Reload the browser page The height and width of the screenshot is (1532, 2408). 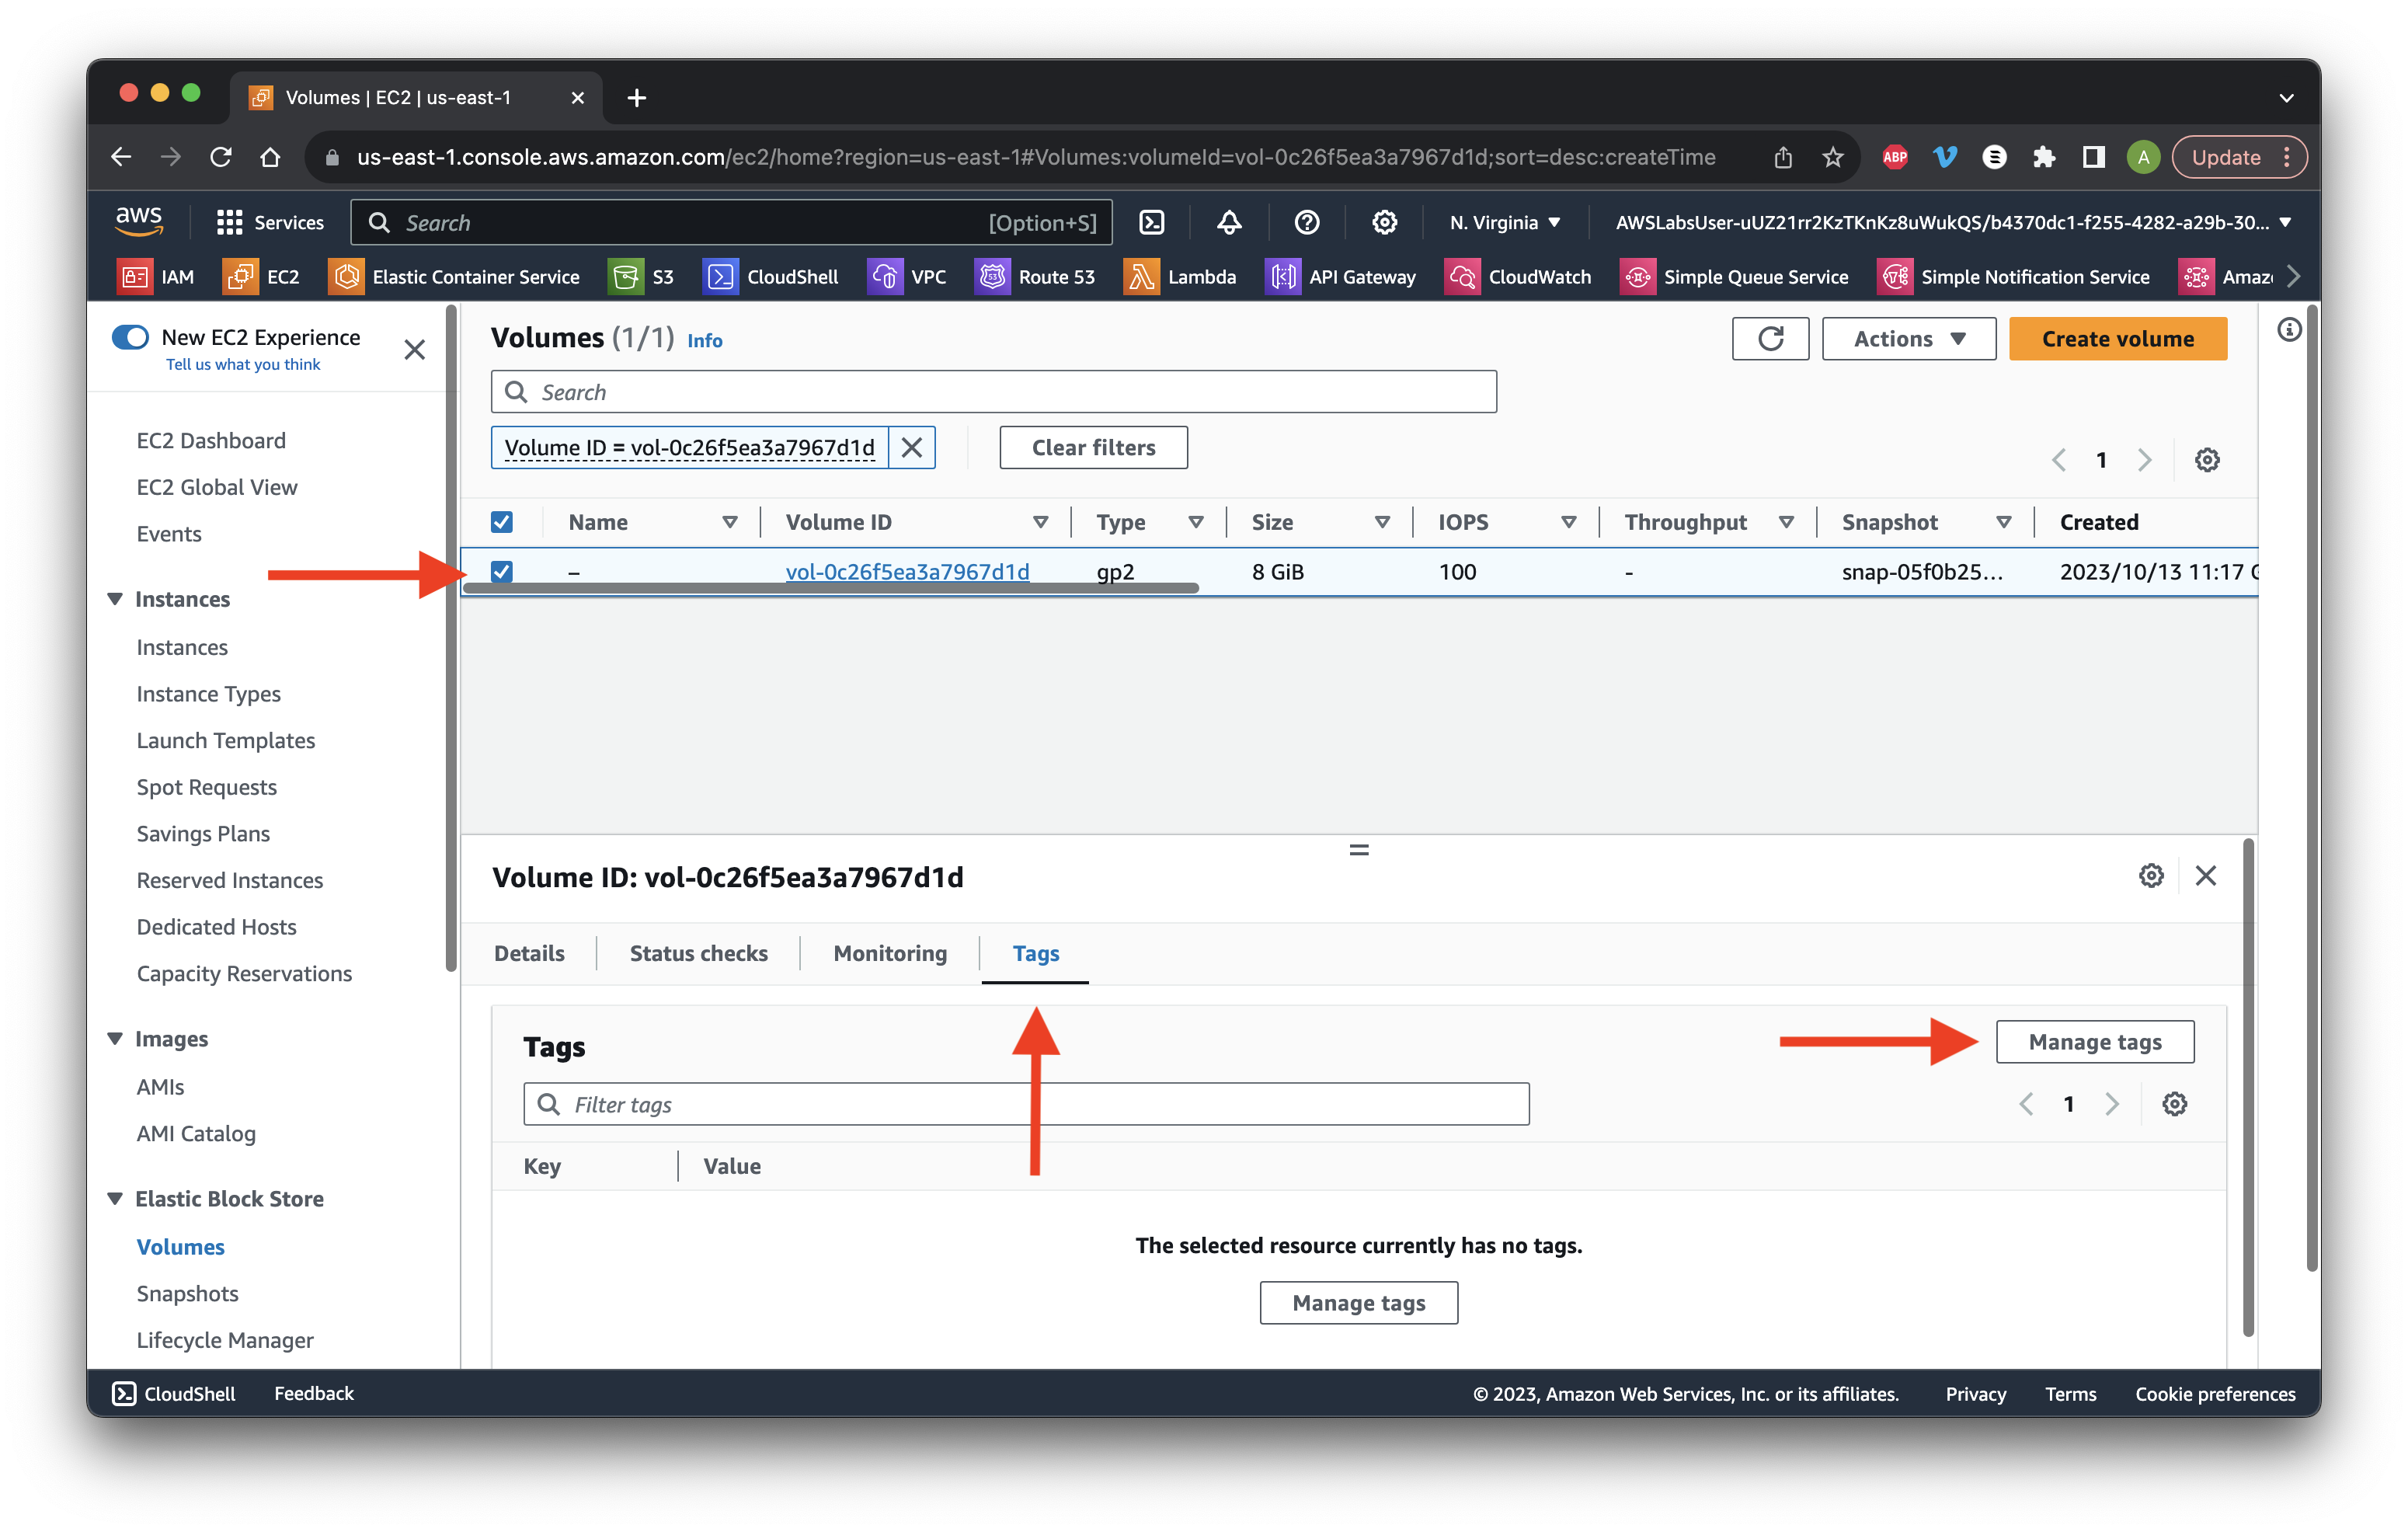(220, 157)
